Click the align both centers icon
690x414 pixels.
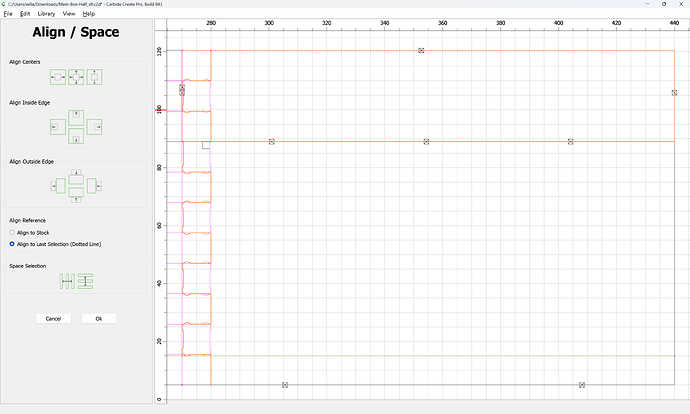point(76,77)
